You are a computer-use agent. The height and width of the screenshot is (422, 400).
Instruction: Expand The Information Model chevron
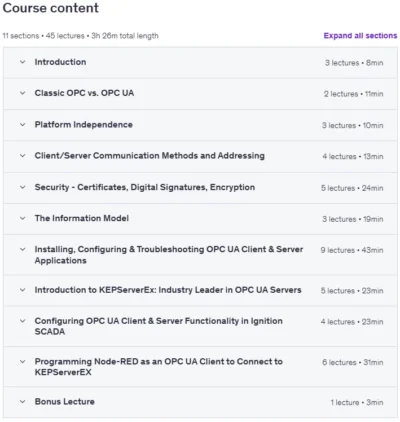click(22, 218)
